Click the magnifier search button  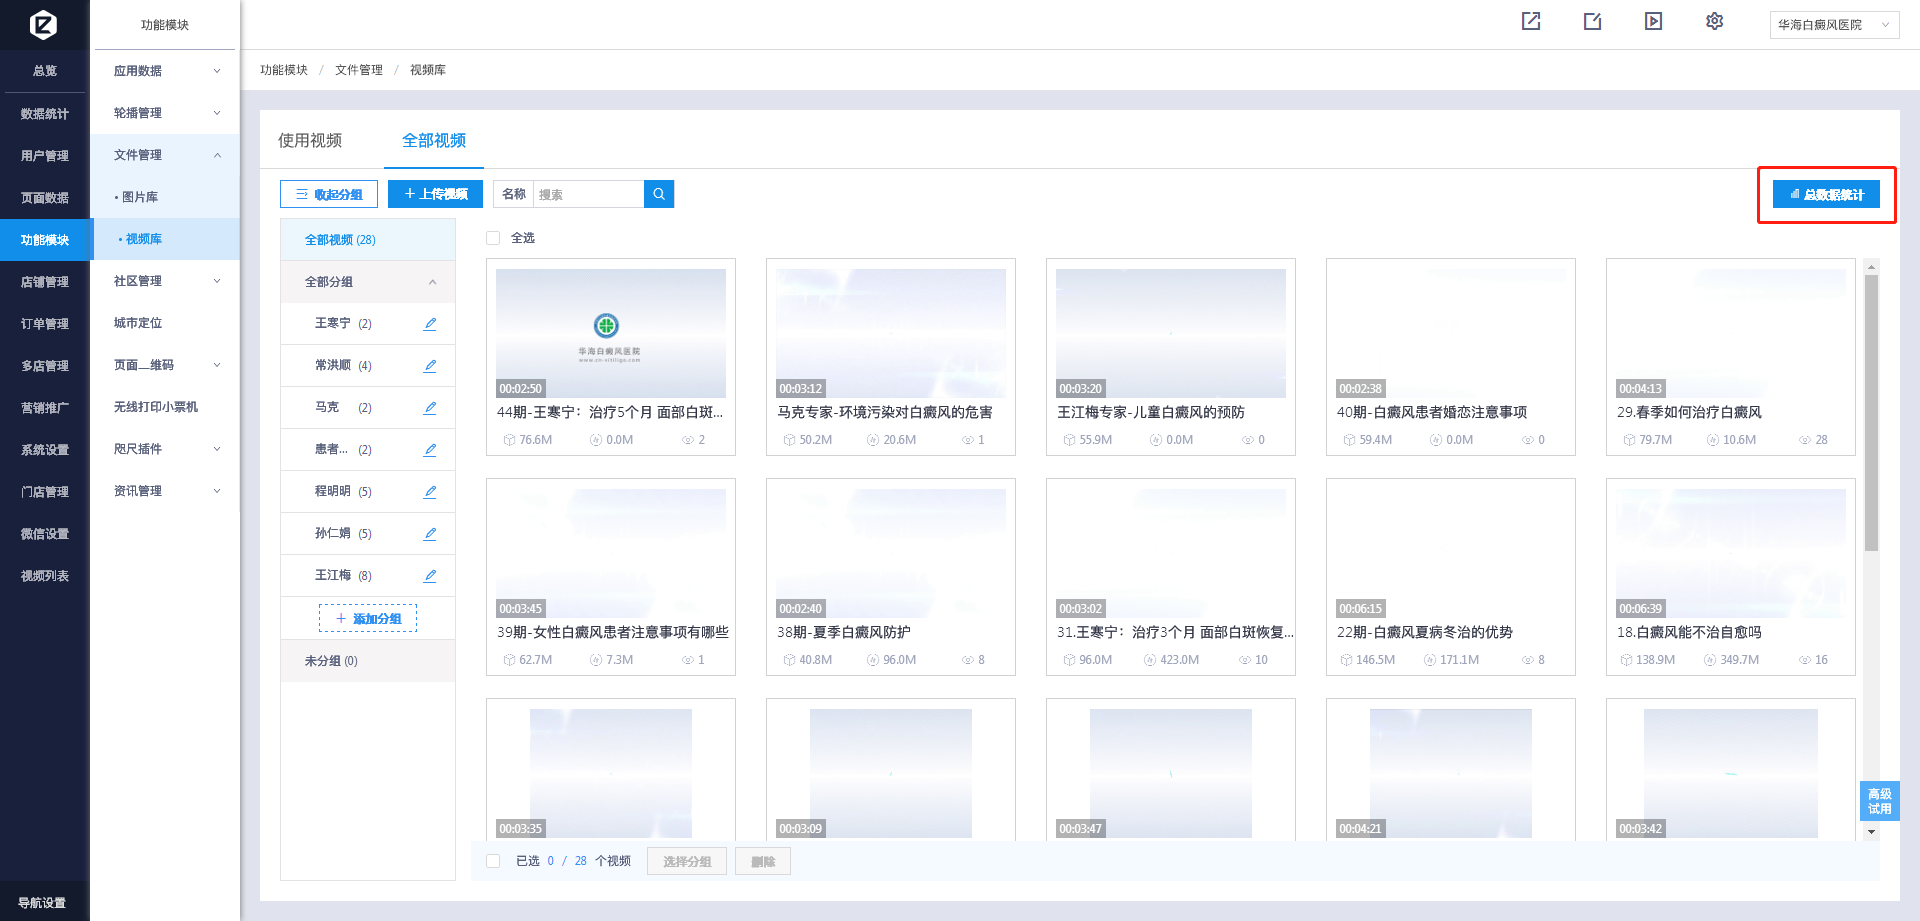659,194
